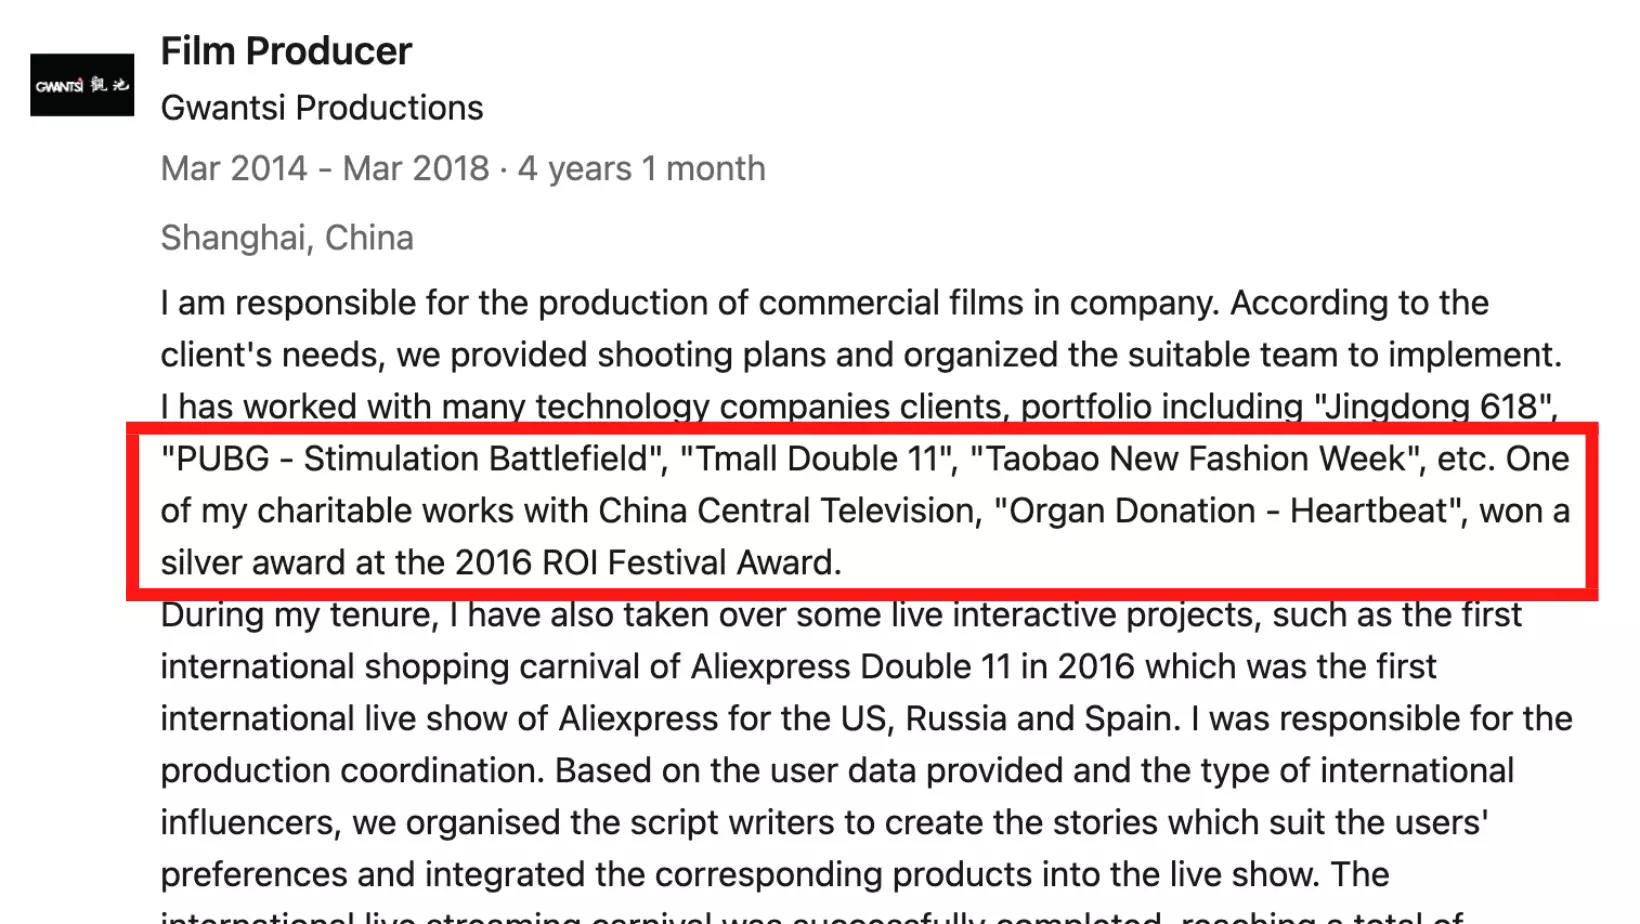Viewport: 1640px width, 924px height.
Task: Click the line starting "During my tenure"
Action: click(841, 615)
